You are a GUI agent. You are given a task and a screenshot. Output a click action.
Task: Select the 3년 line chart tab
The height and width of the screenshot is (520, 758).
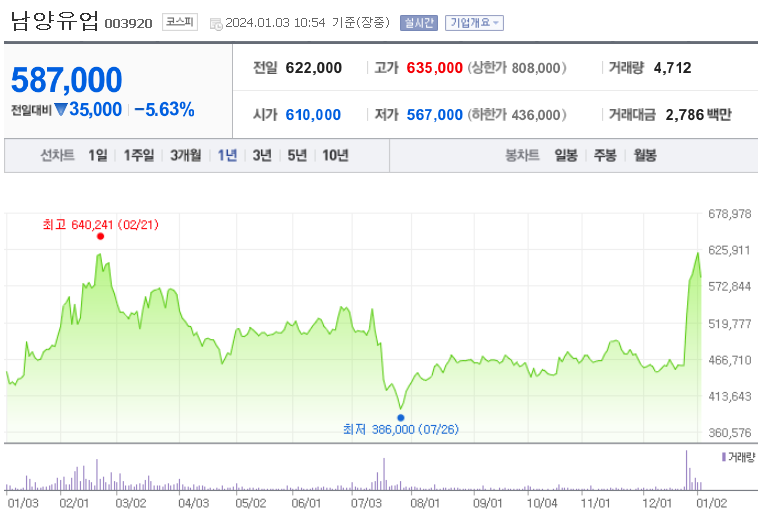pos(262,155)
